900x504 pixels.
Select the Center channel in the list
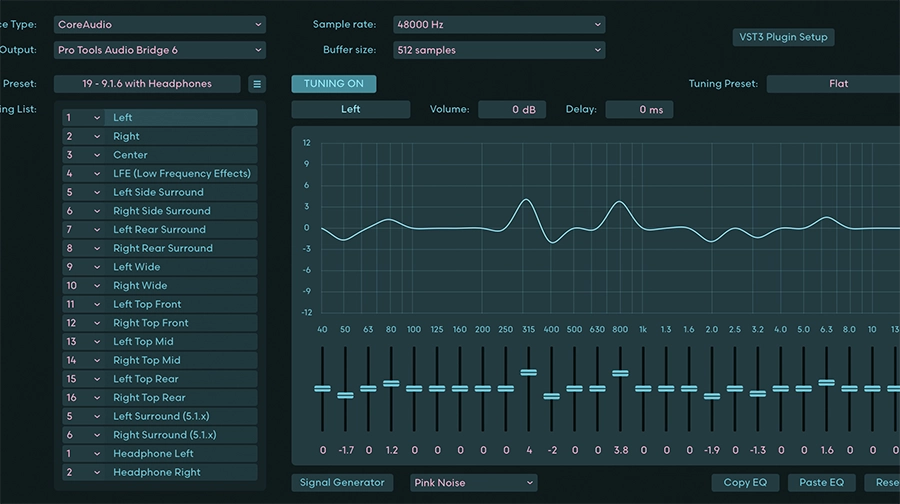point(180,155)
